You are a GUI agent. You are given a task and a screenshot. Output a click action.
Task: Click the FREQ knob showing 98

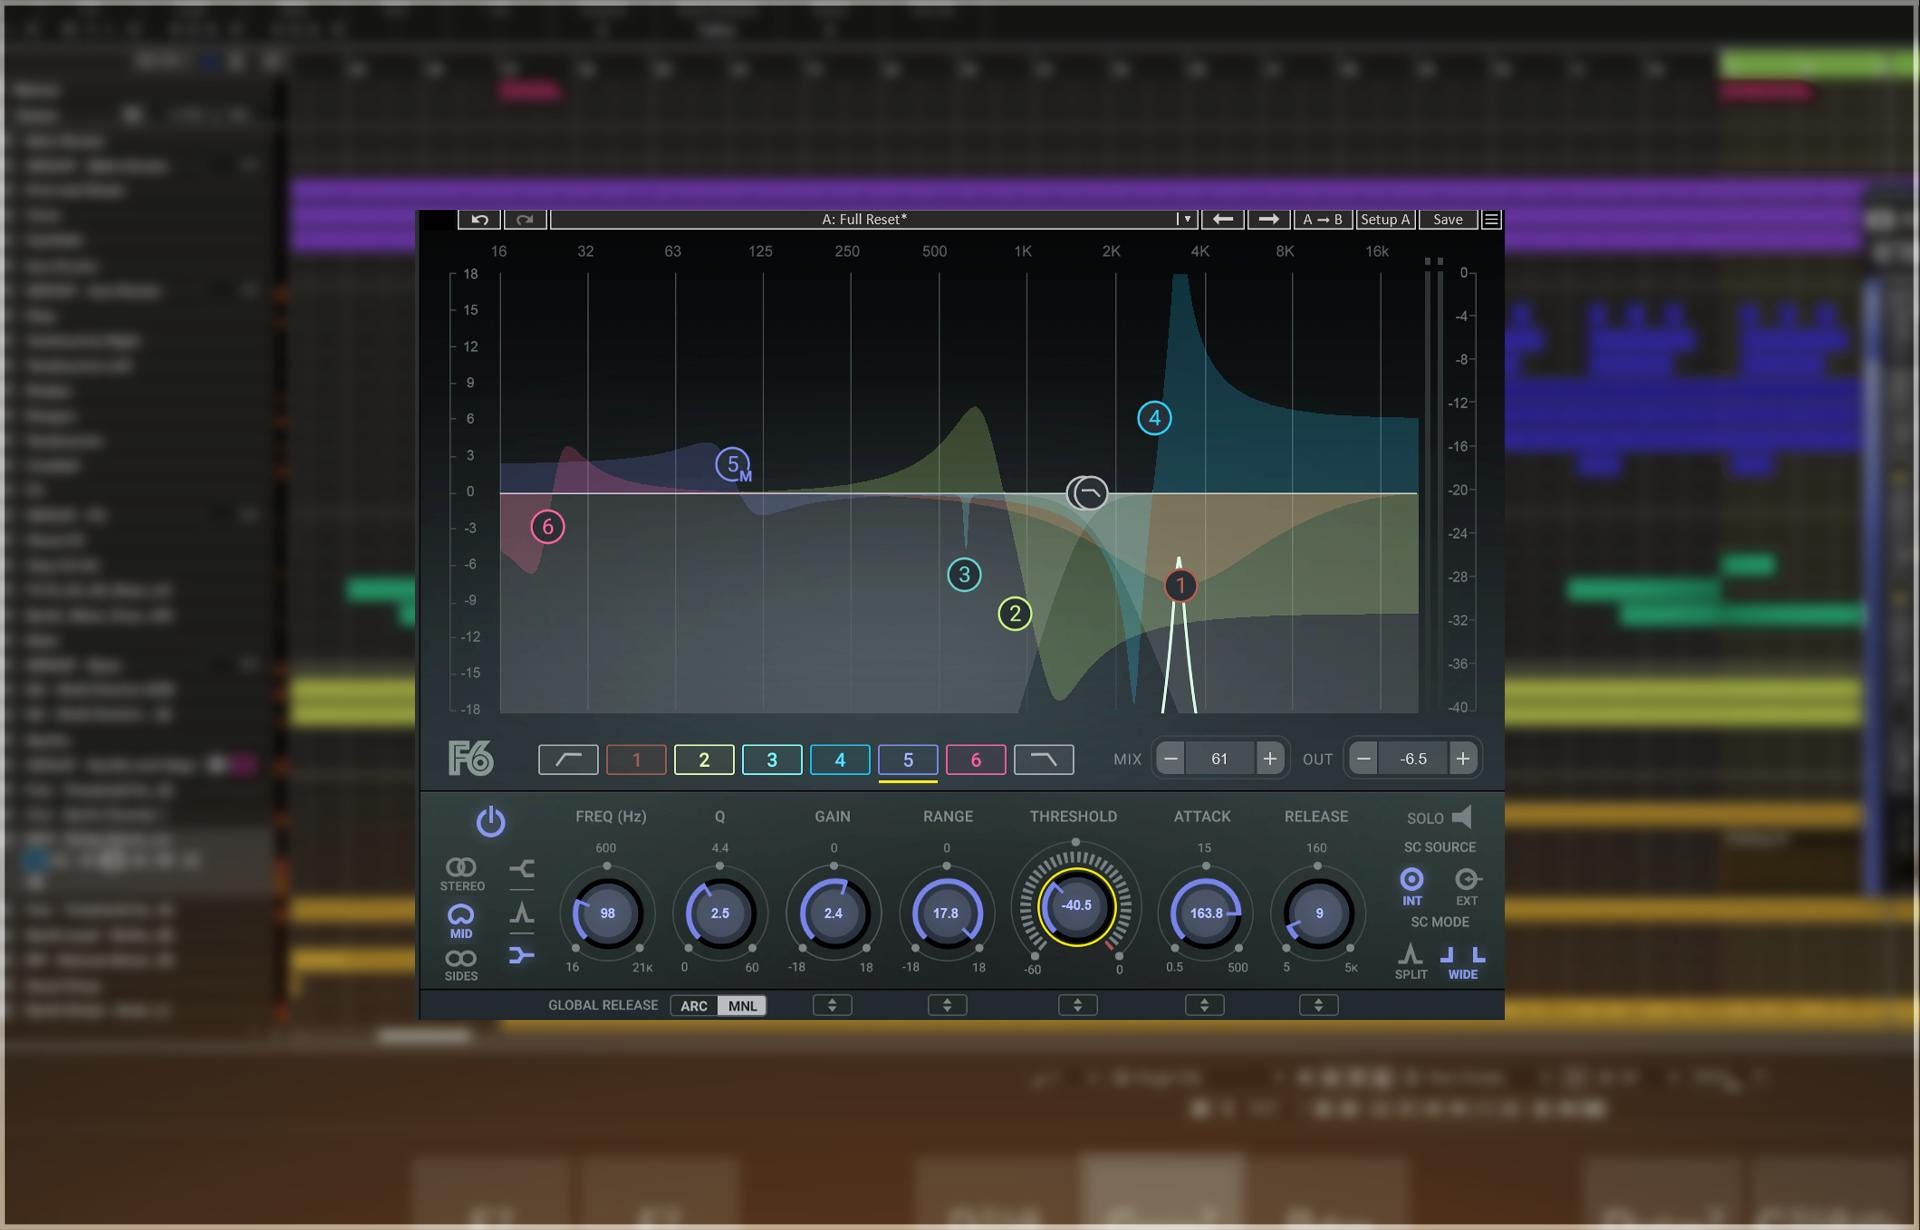tap(607, 913)
